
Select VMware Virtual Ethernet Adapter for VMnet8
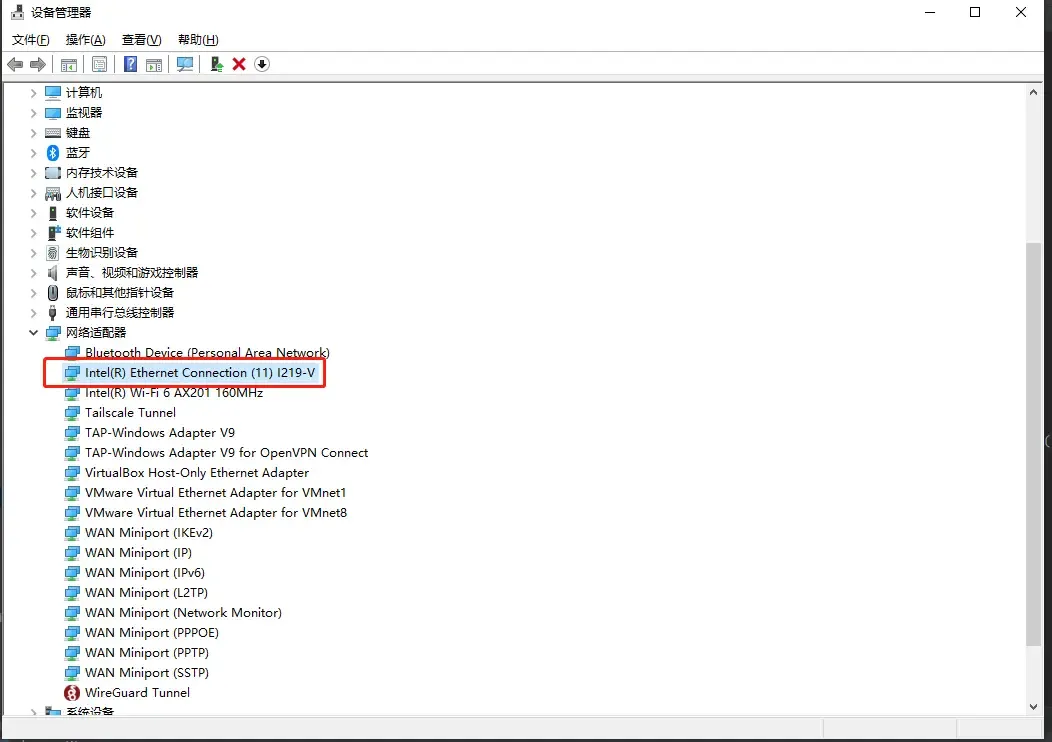click(x=216, y=513)
